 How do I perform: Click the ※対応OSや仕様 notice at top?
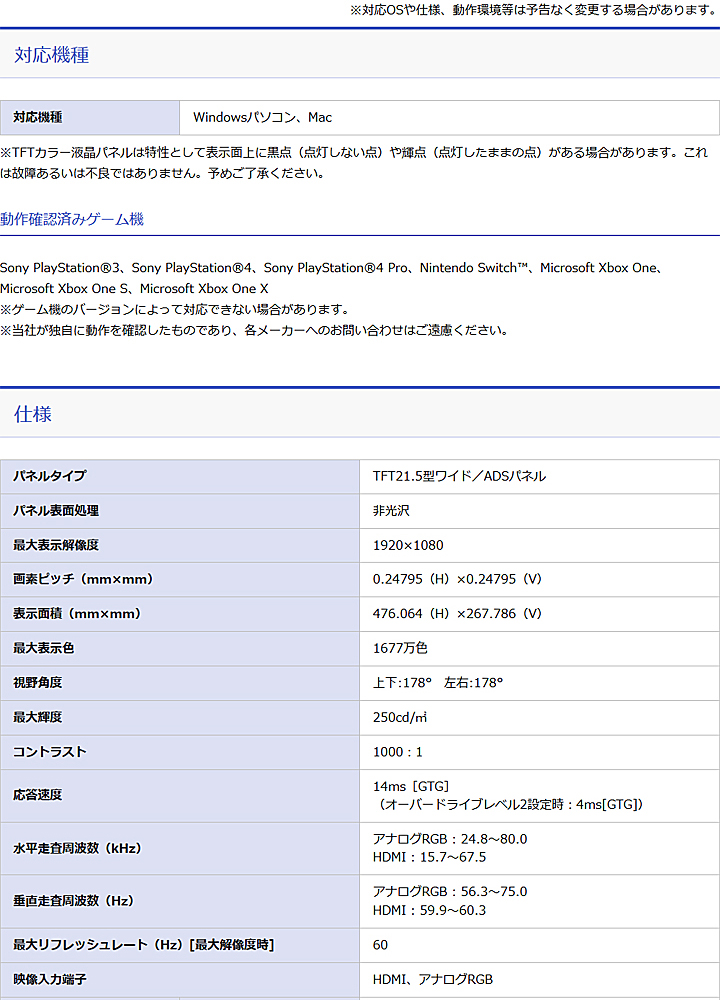pyautogui.click(x=534, y=10)
